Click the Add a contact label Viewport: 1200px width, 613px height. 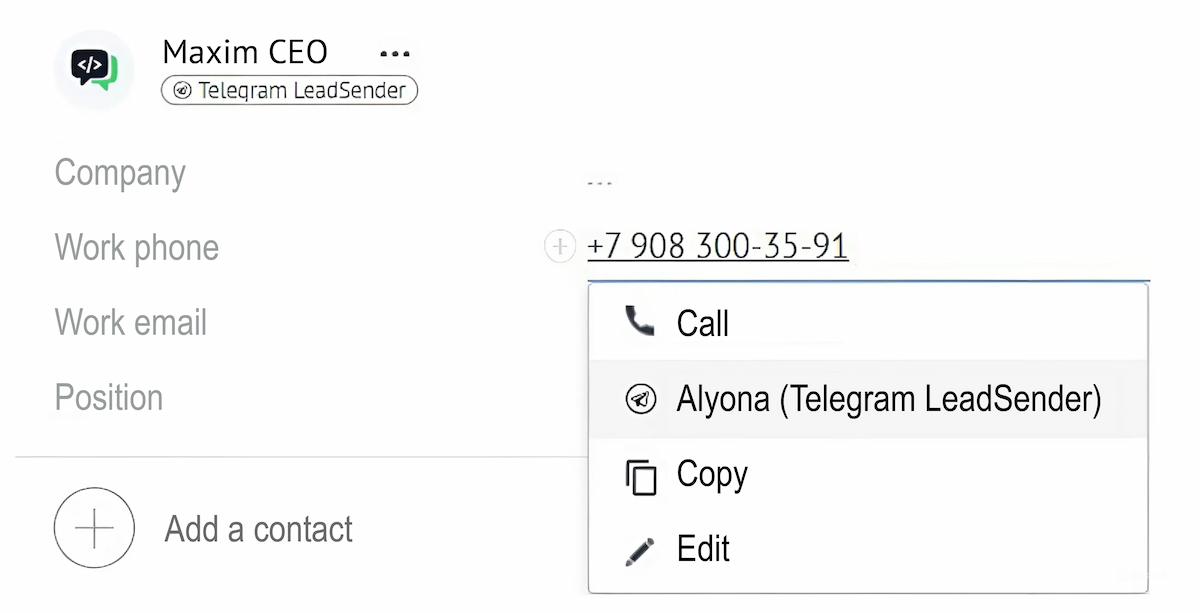click(x=258, y=529)
